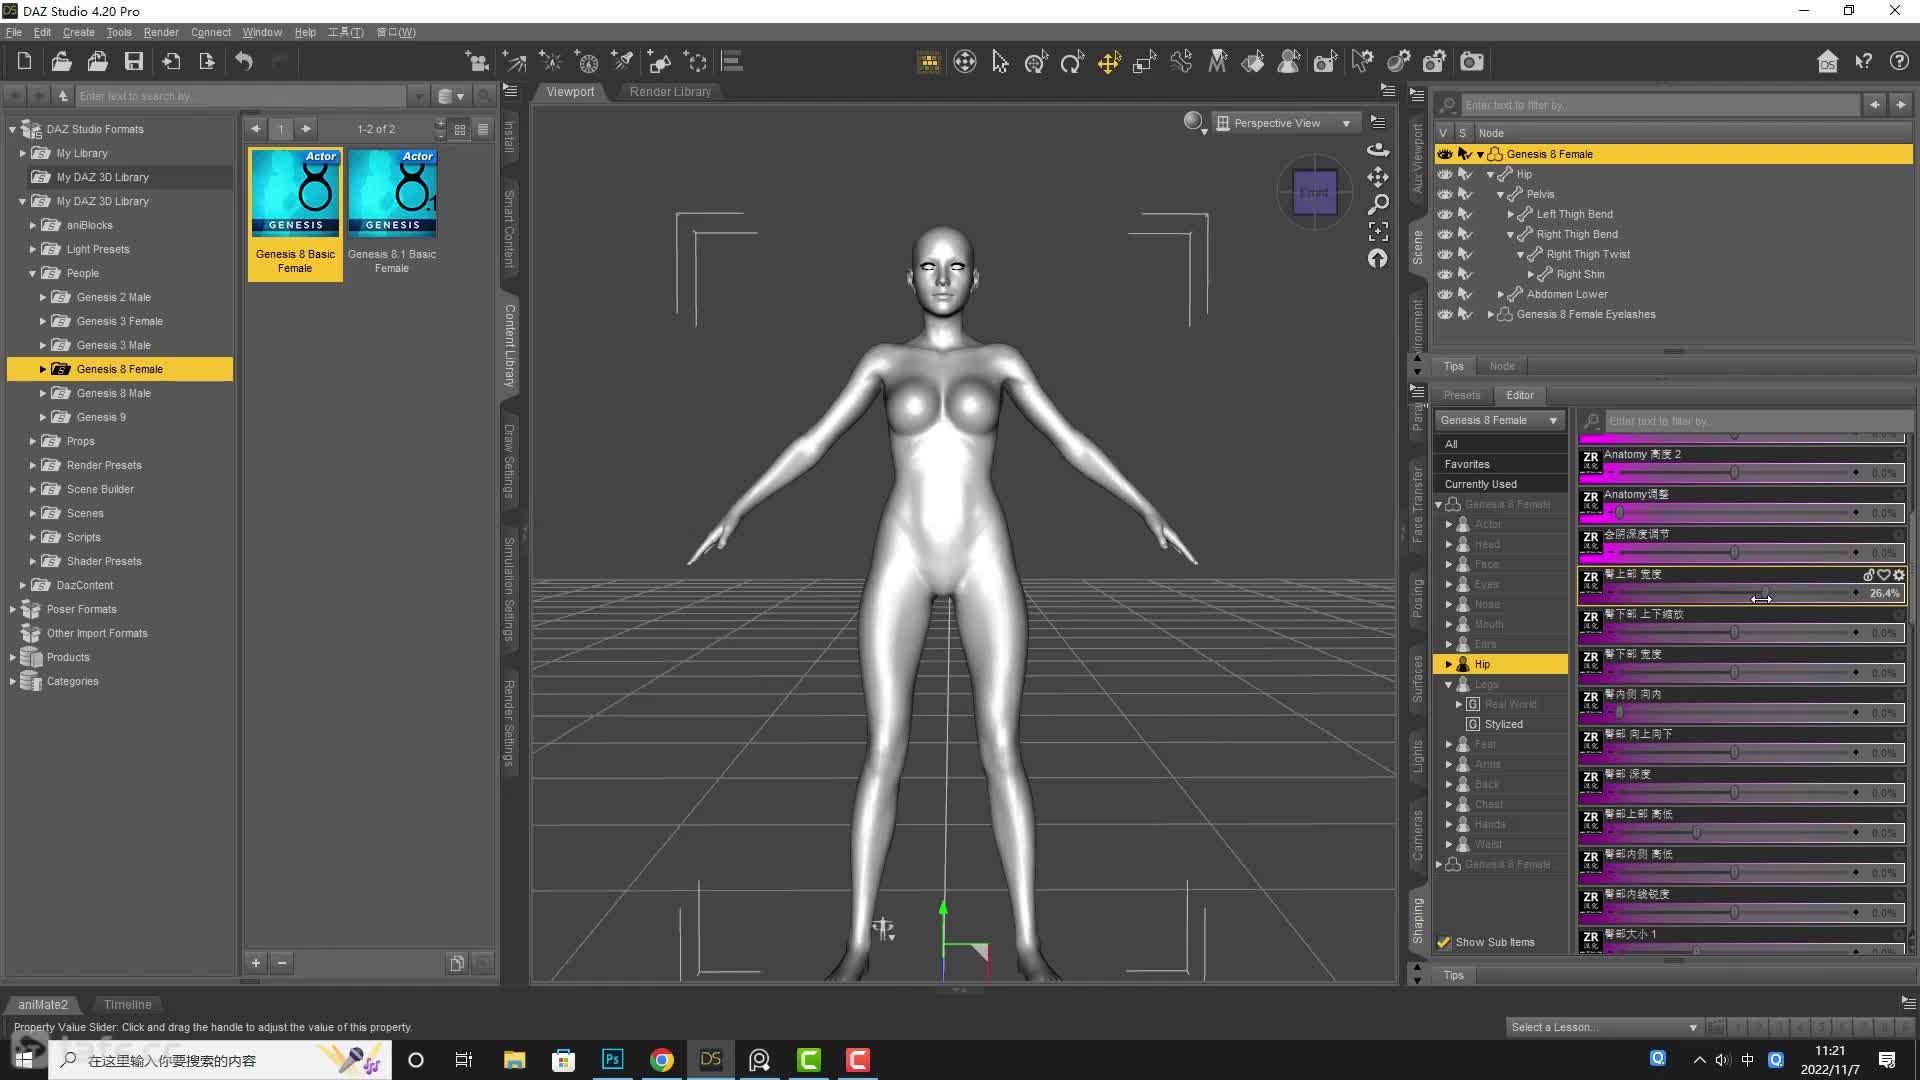Expand the Genesis 8 Male folder
Viewport: 1920px width, 1080px height.
[x=43, y=393]
